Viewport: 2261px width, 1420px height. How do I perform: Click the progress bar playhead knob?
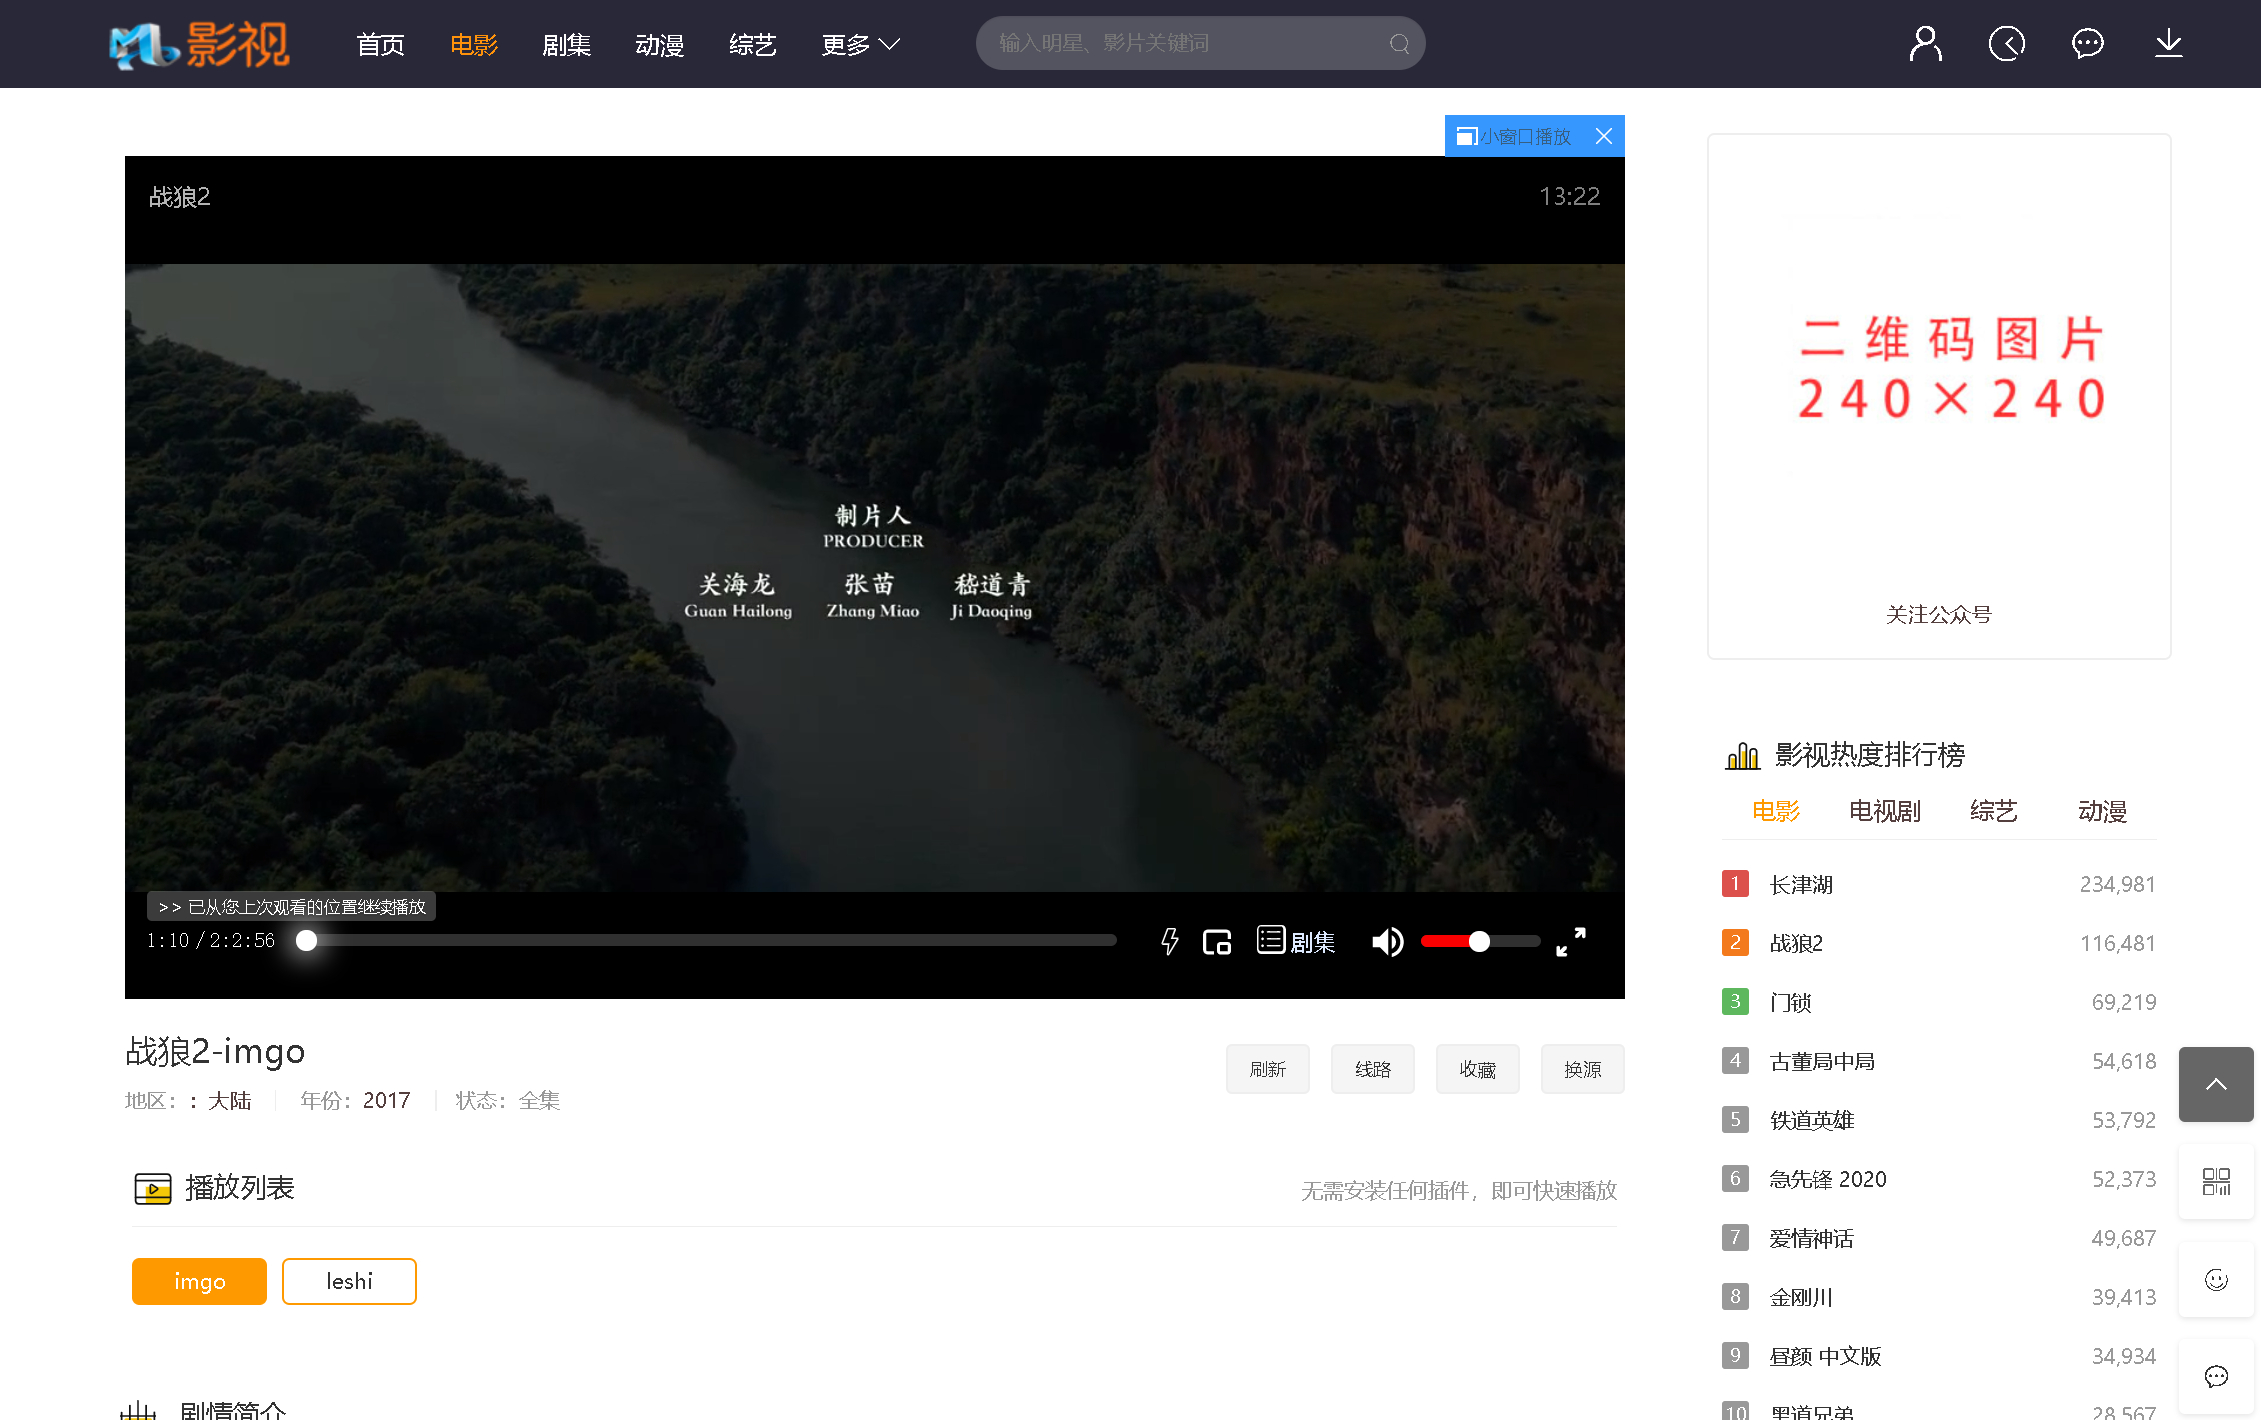pyautogui.click(x=306, y=941)
